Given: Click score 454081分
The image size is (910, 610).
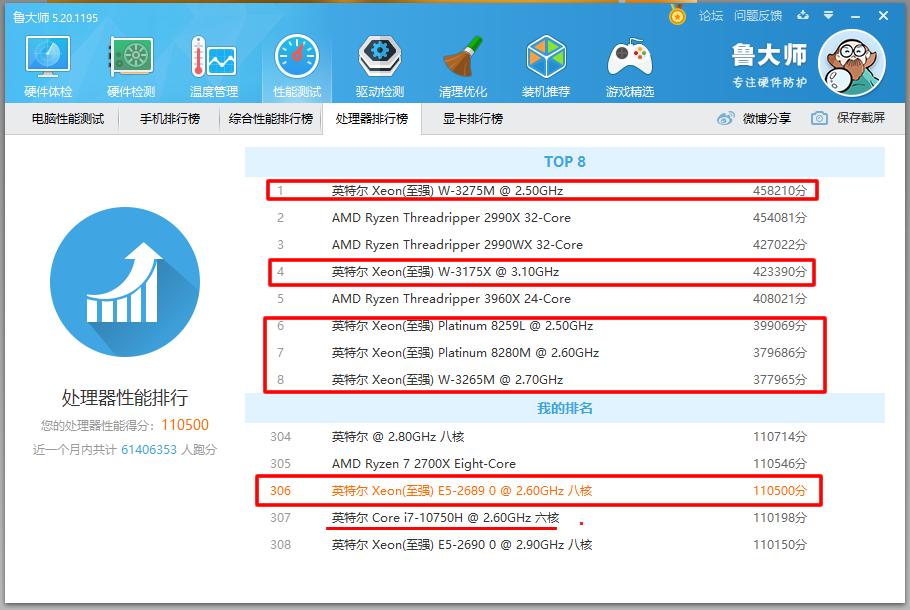Looking at the screenshot, I should 780,218.
